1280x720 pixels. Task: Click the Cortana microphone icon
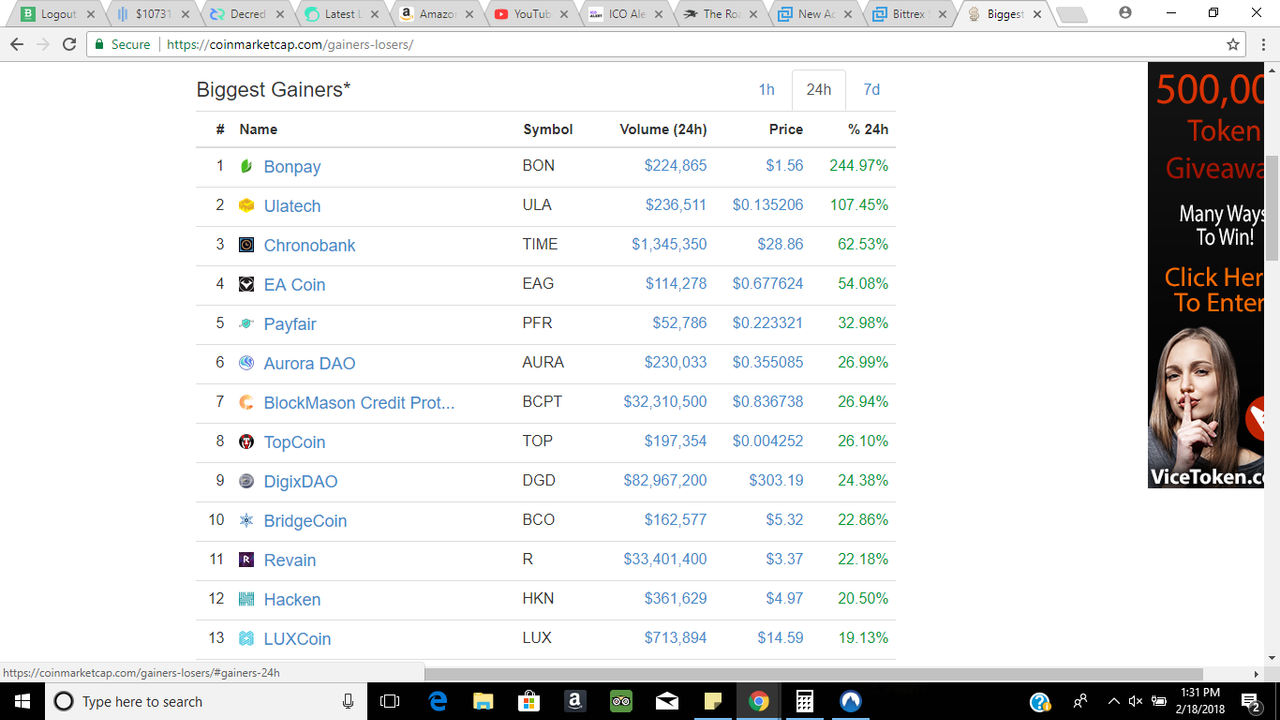(348, 701)
